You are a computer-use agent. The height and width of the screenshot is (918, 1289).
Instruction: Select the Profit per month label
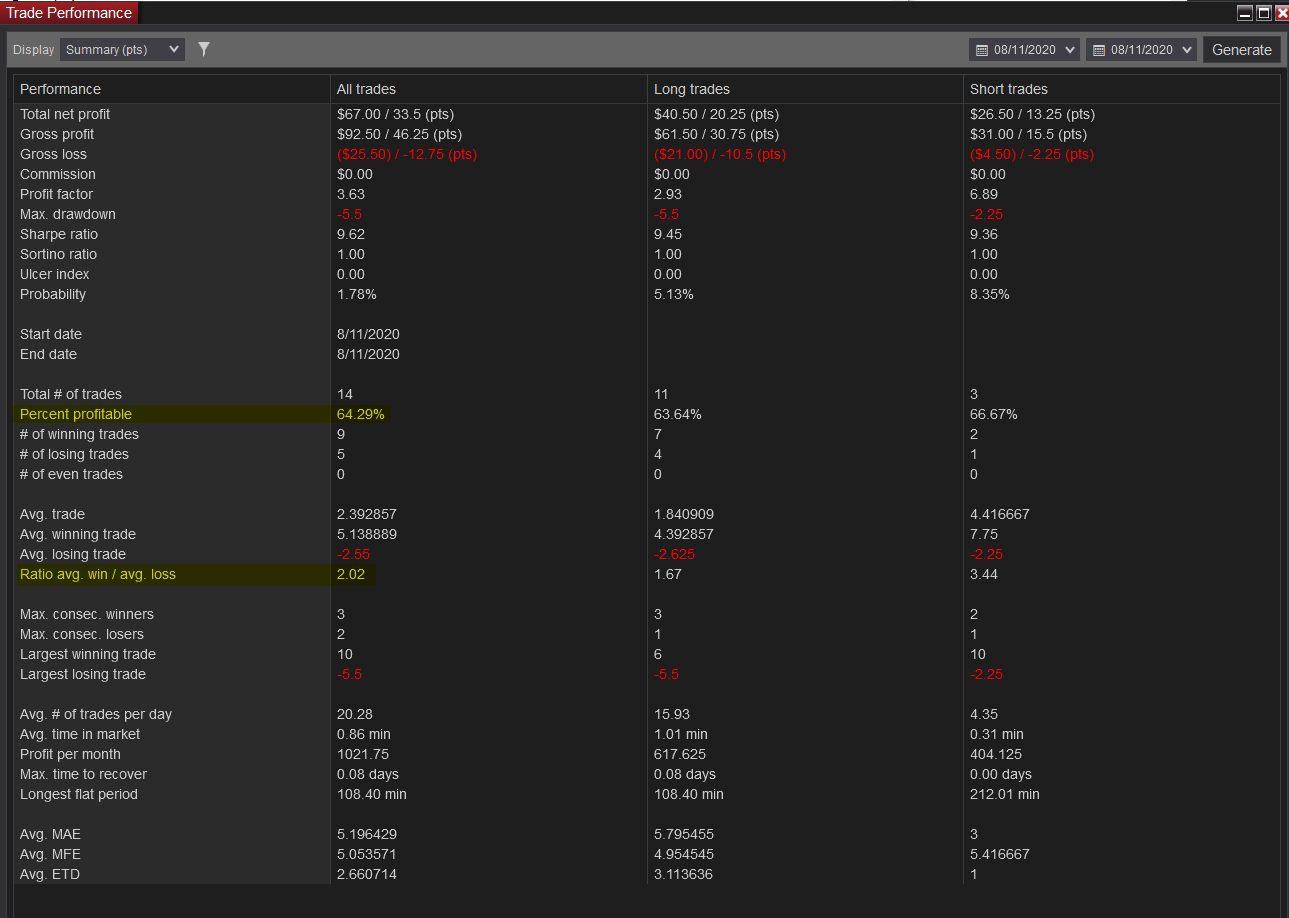pyautogui.click(x=70, y=754)
